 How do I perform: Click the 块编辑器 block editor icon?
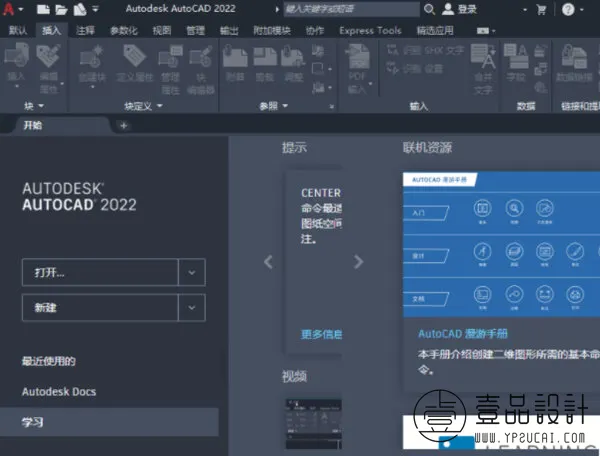coord(201,56)
